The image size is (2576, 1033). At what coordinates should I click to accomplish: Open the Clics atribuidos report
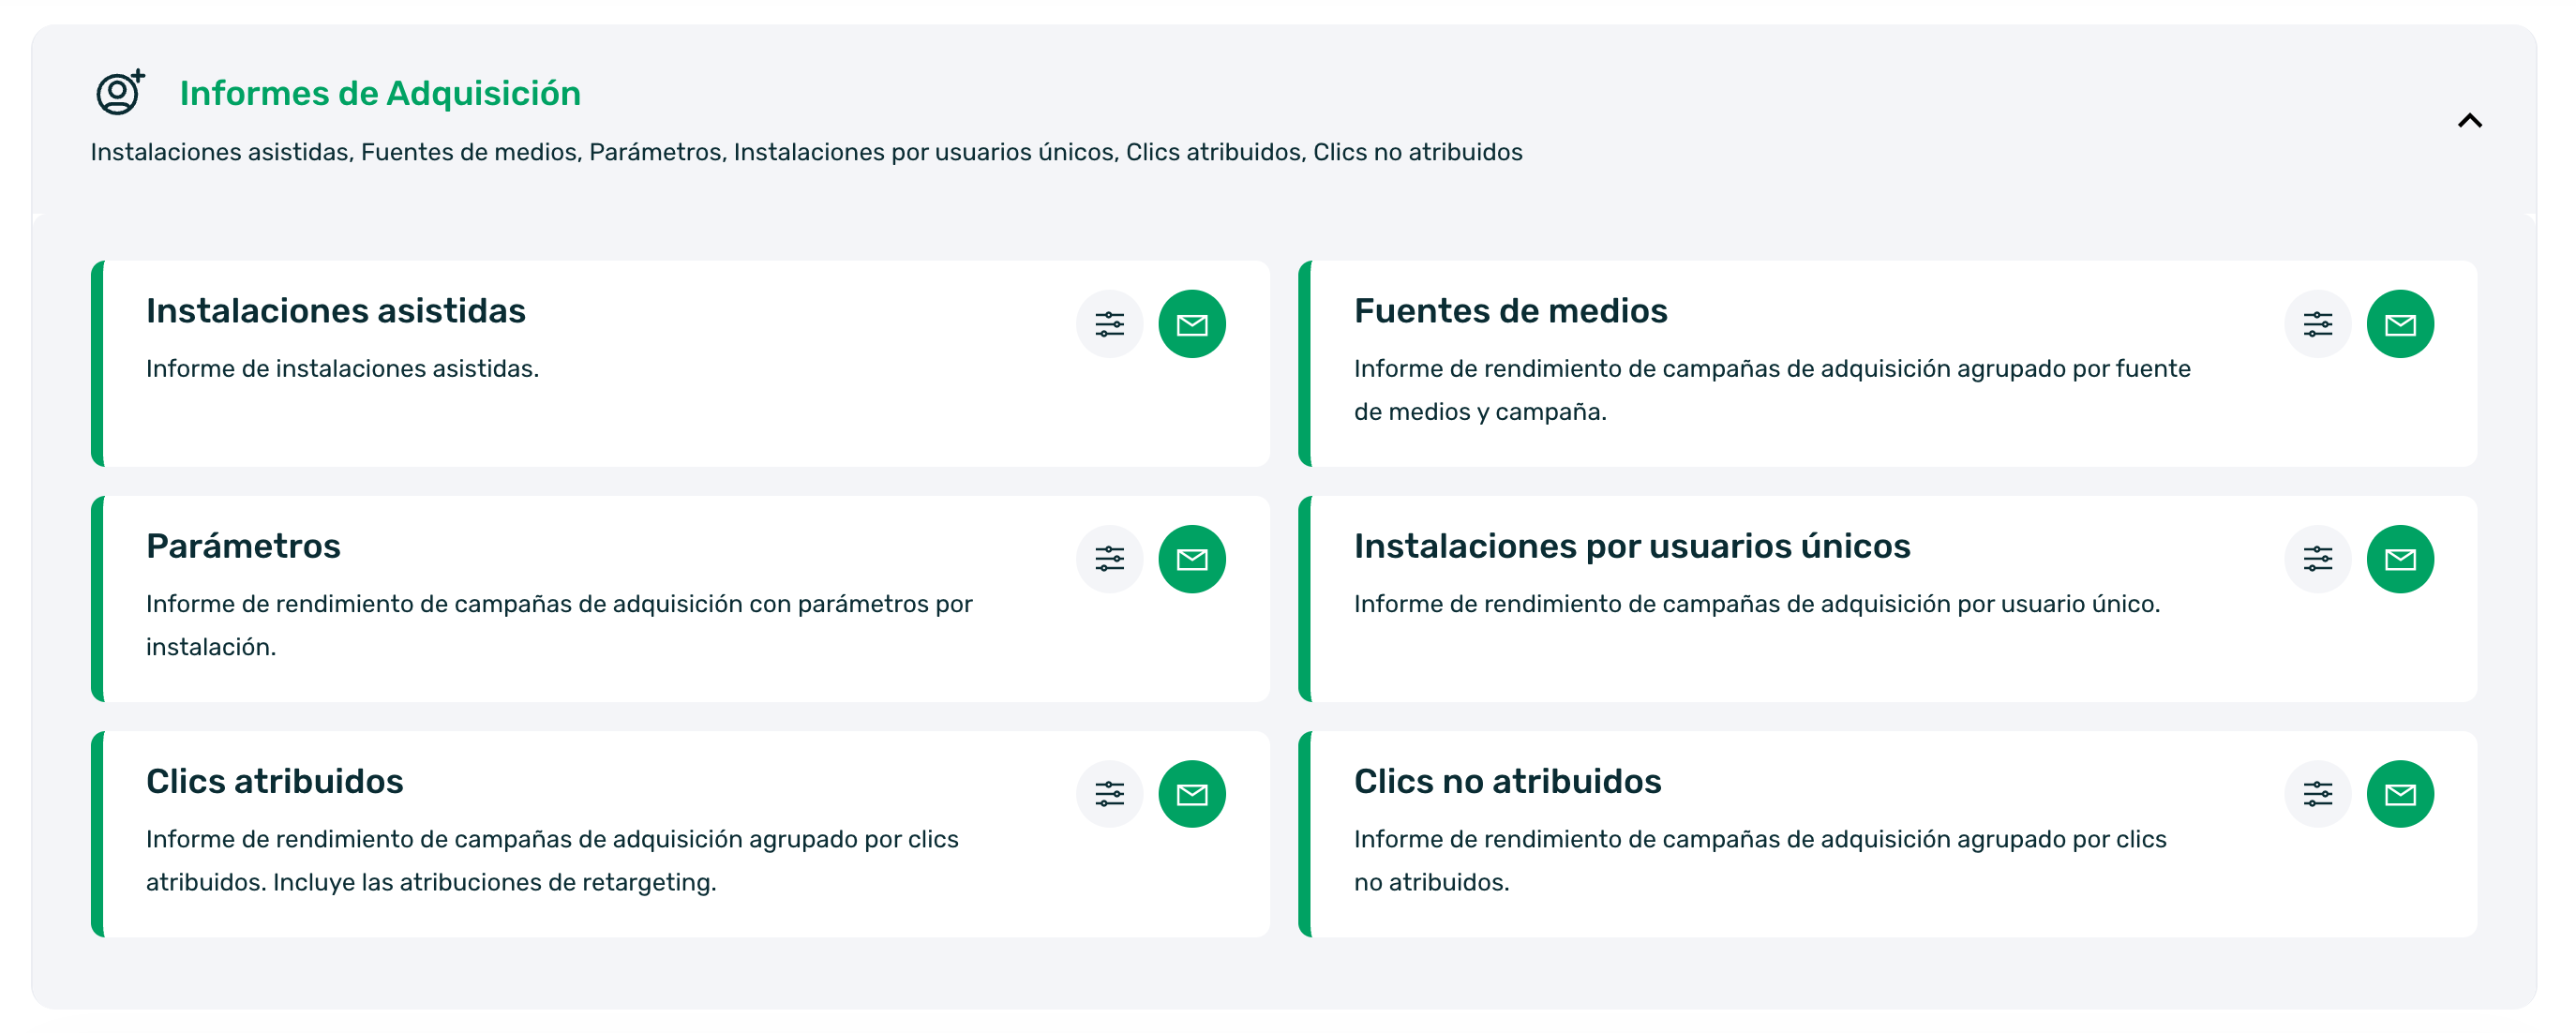click(275, 782)
